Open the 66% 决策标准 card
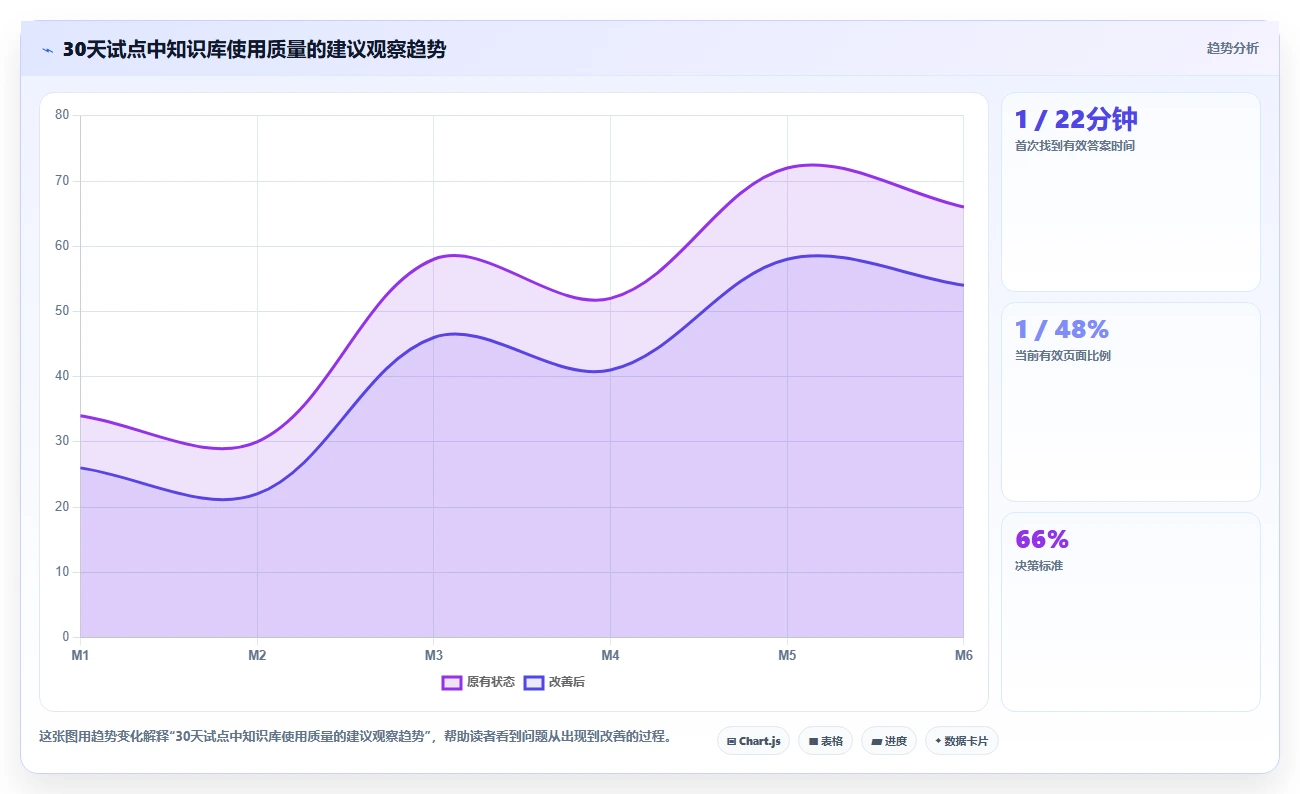1300x794 pixels. (x=1130, y=612)
